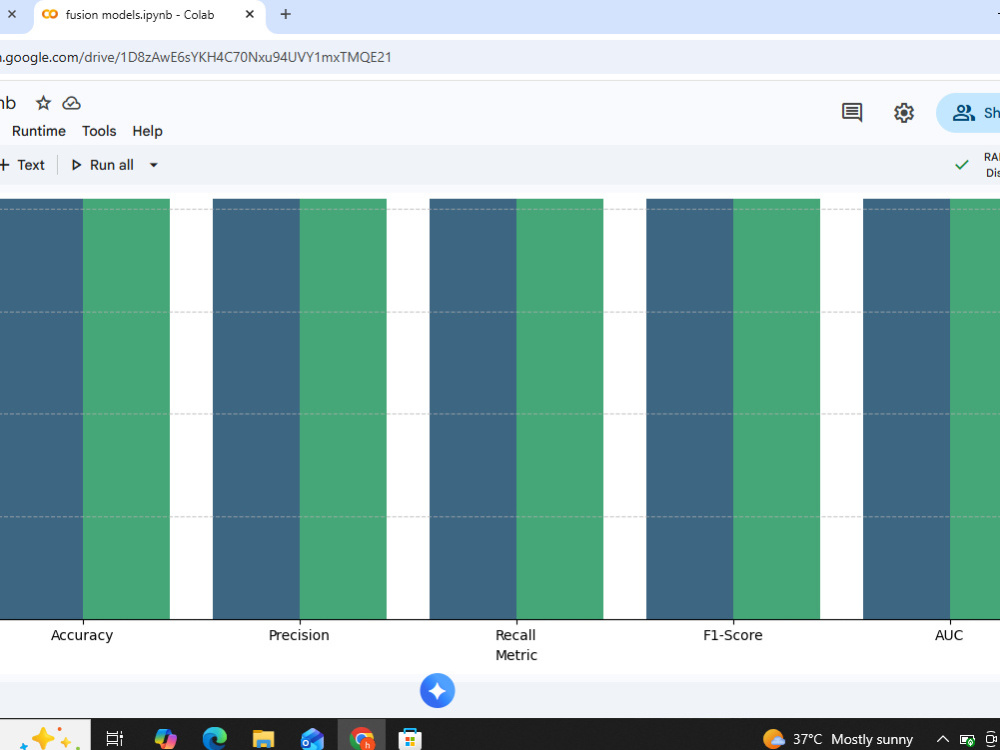Open the comments panel icon
Screen dimensions: 1000x750
tap(851, 113)
